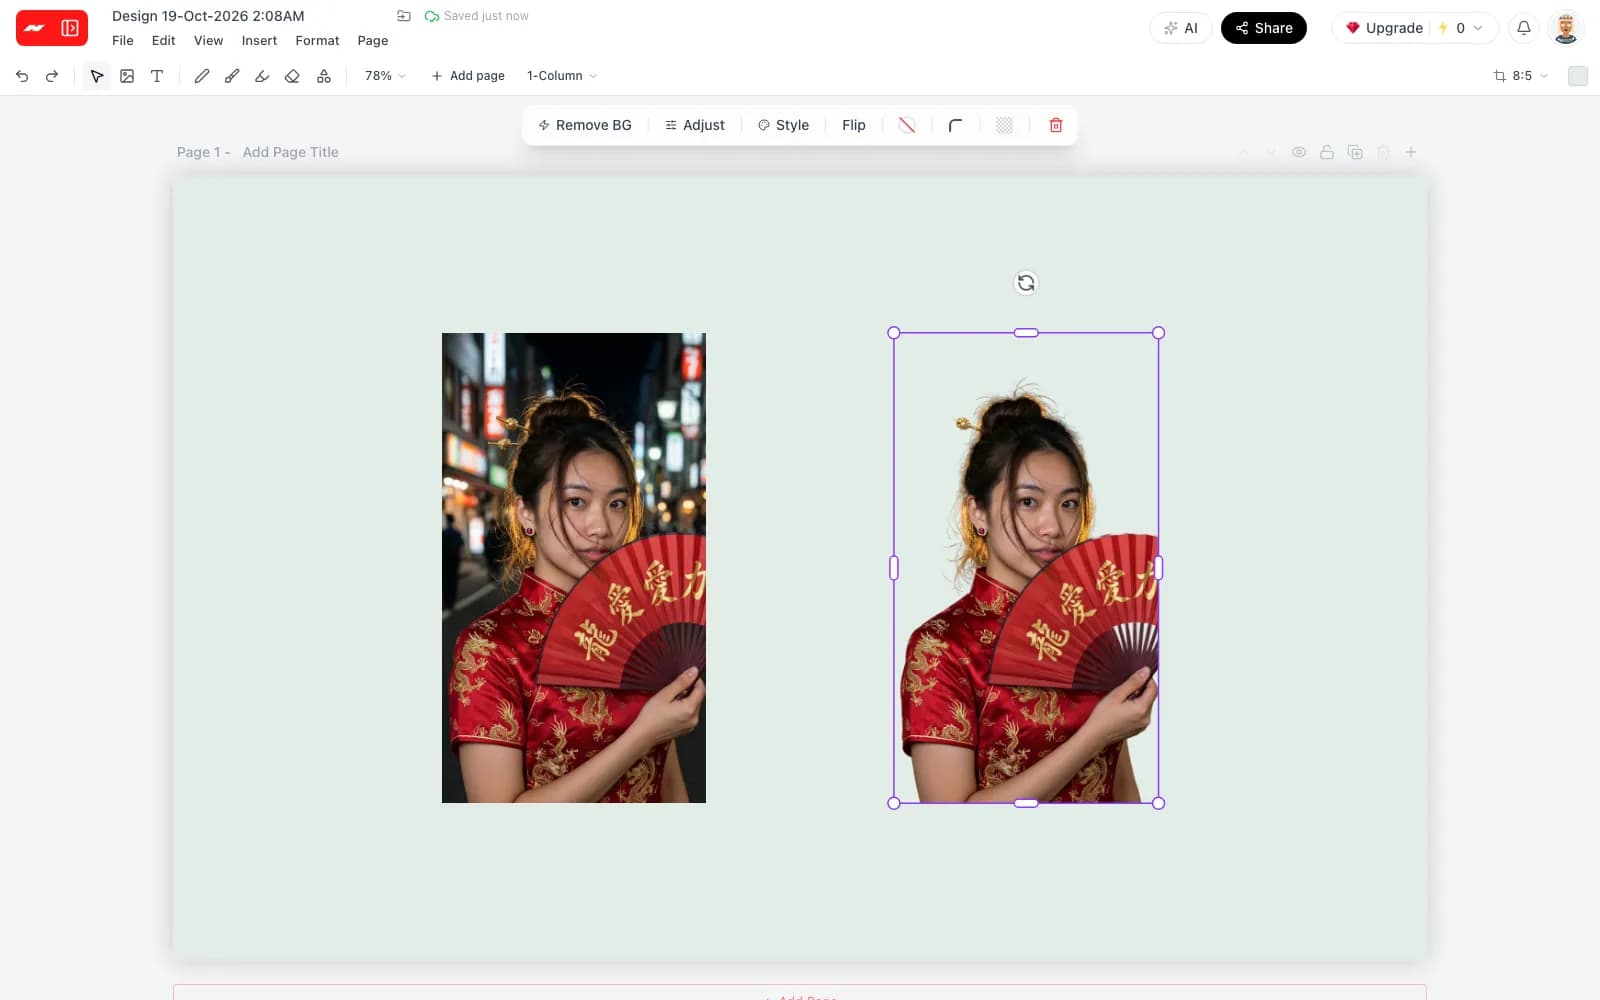Select the image insert tool

click(x=127, y=76)
